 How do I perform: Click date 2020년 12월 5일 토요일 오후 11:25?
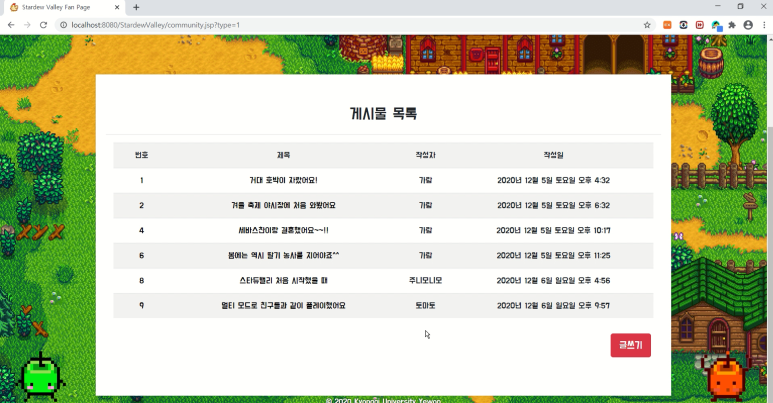[x=553, y=256]
